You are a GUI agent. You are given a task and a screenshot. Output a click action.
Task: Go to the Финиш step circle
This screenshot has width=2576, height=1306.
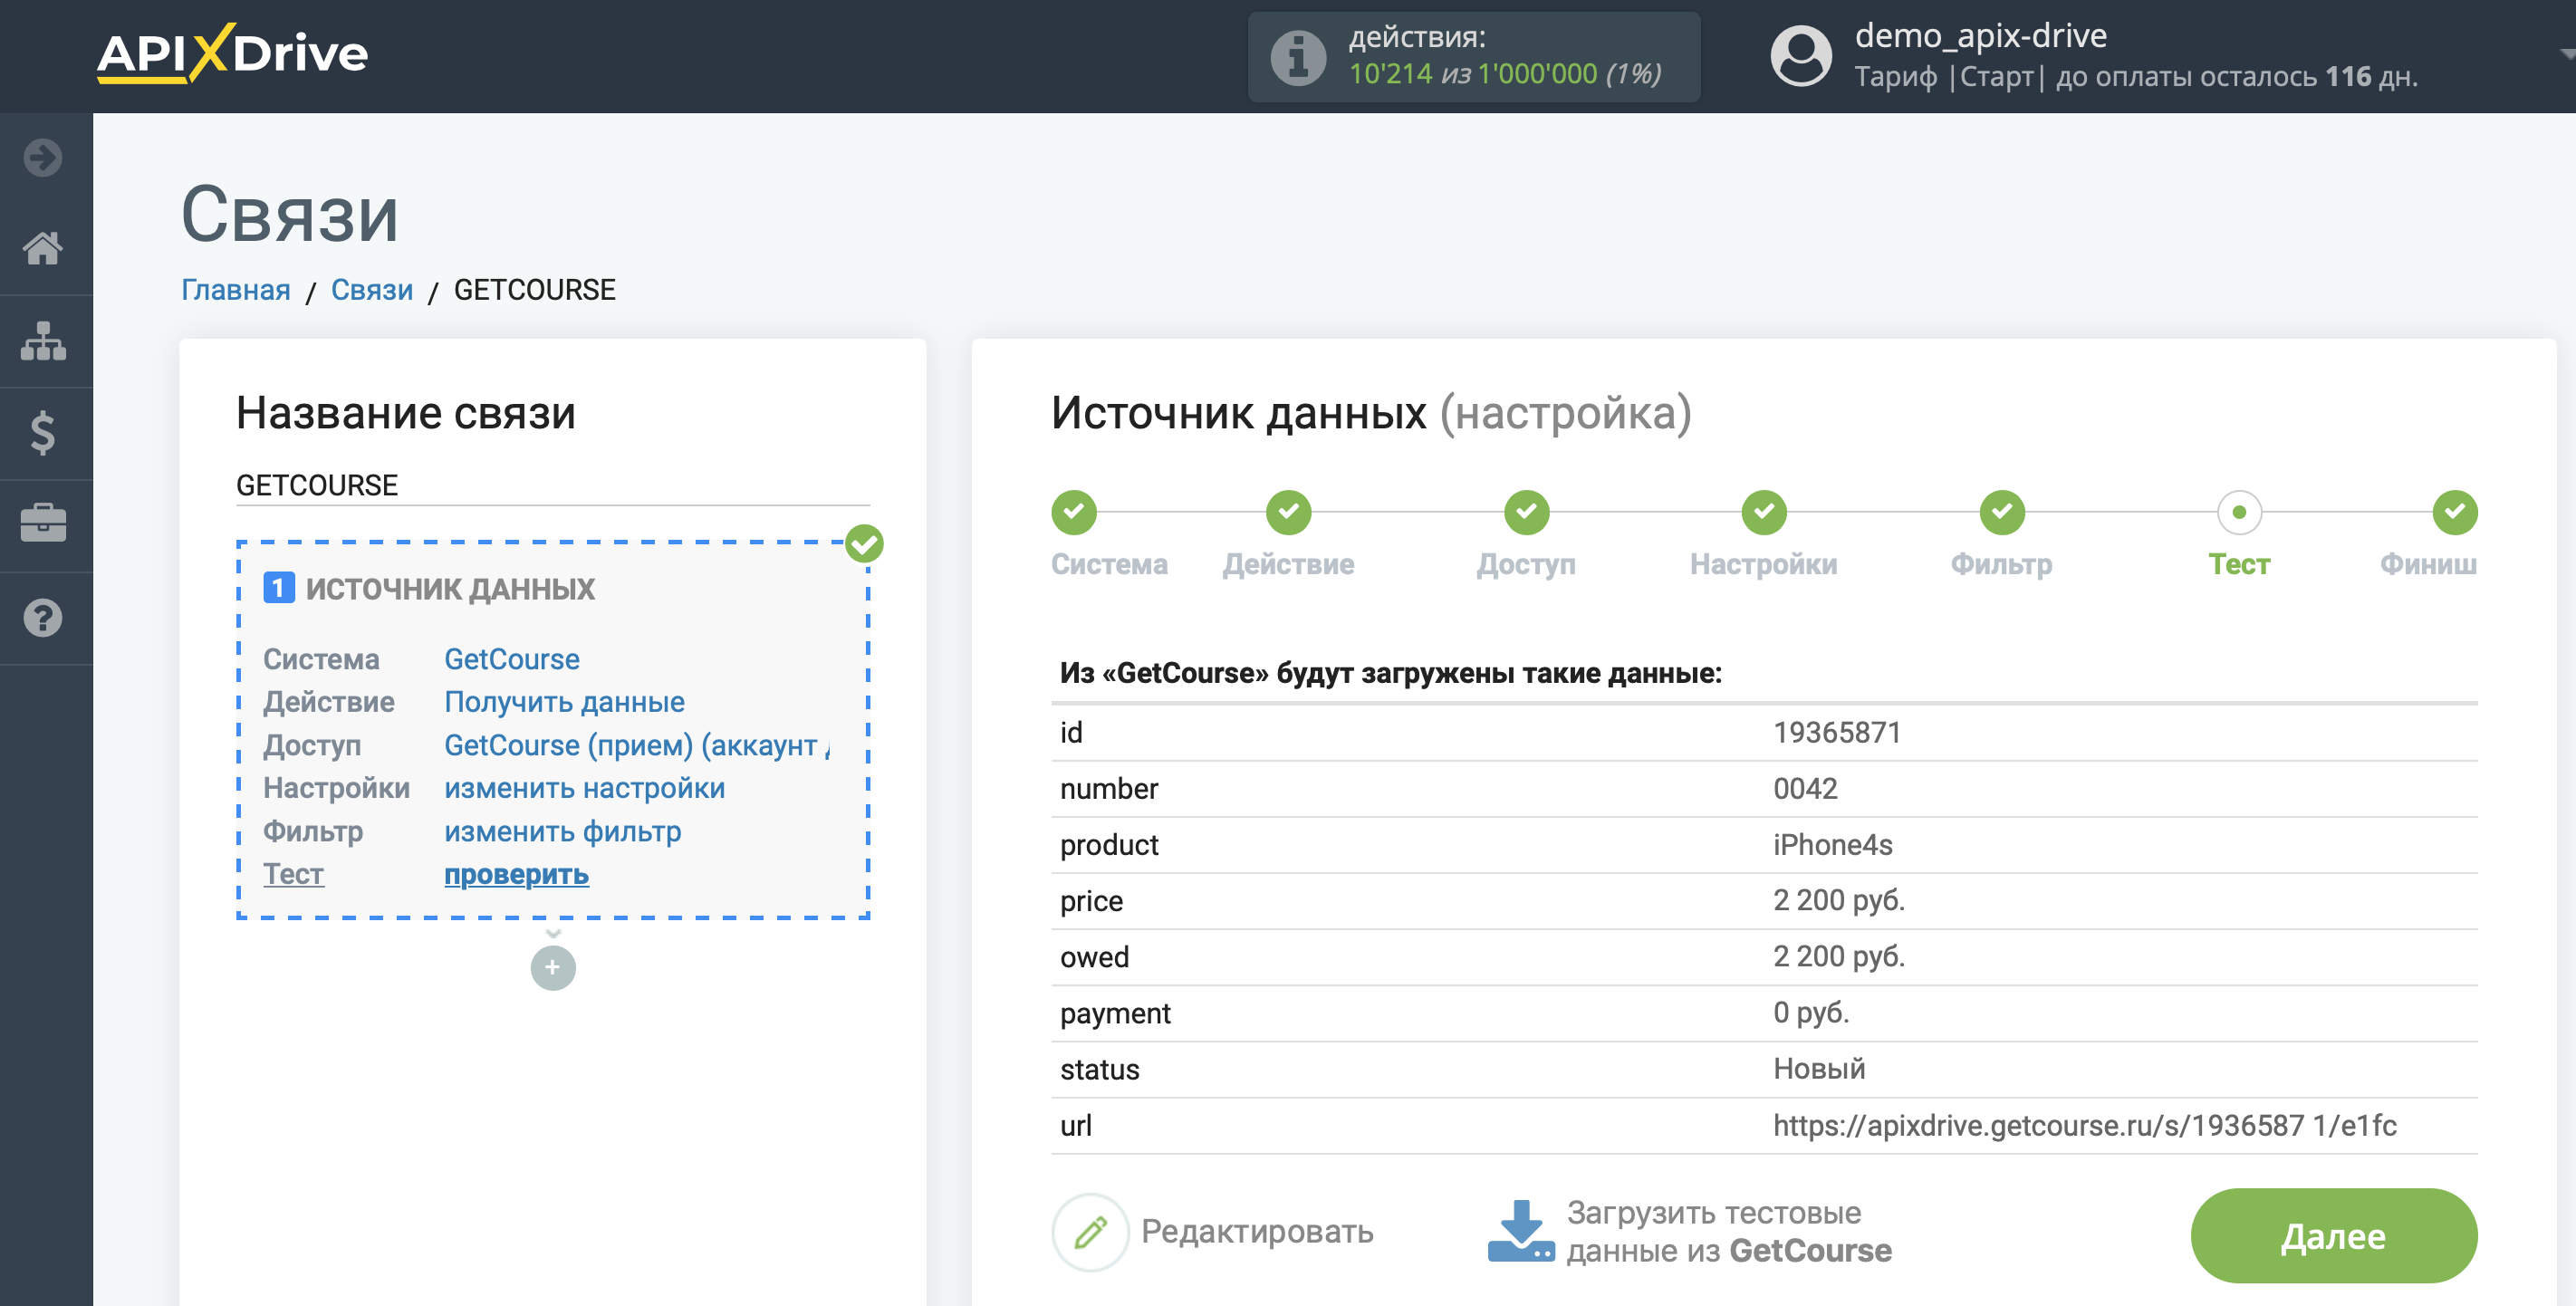pyautogui.click(x=2455, y=512)
